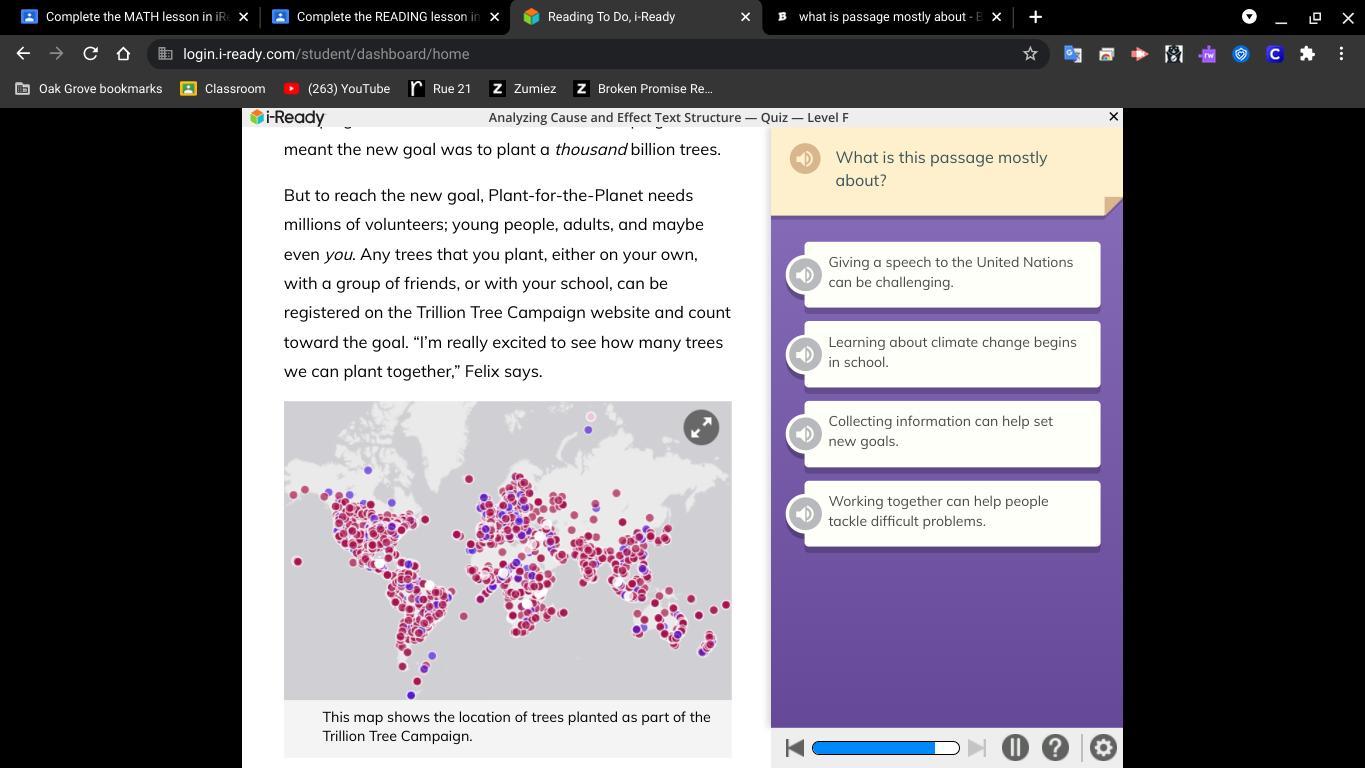Pause the i-Ready lesson
The image size is (1365, 768).
click(1015, 748)
